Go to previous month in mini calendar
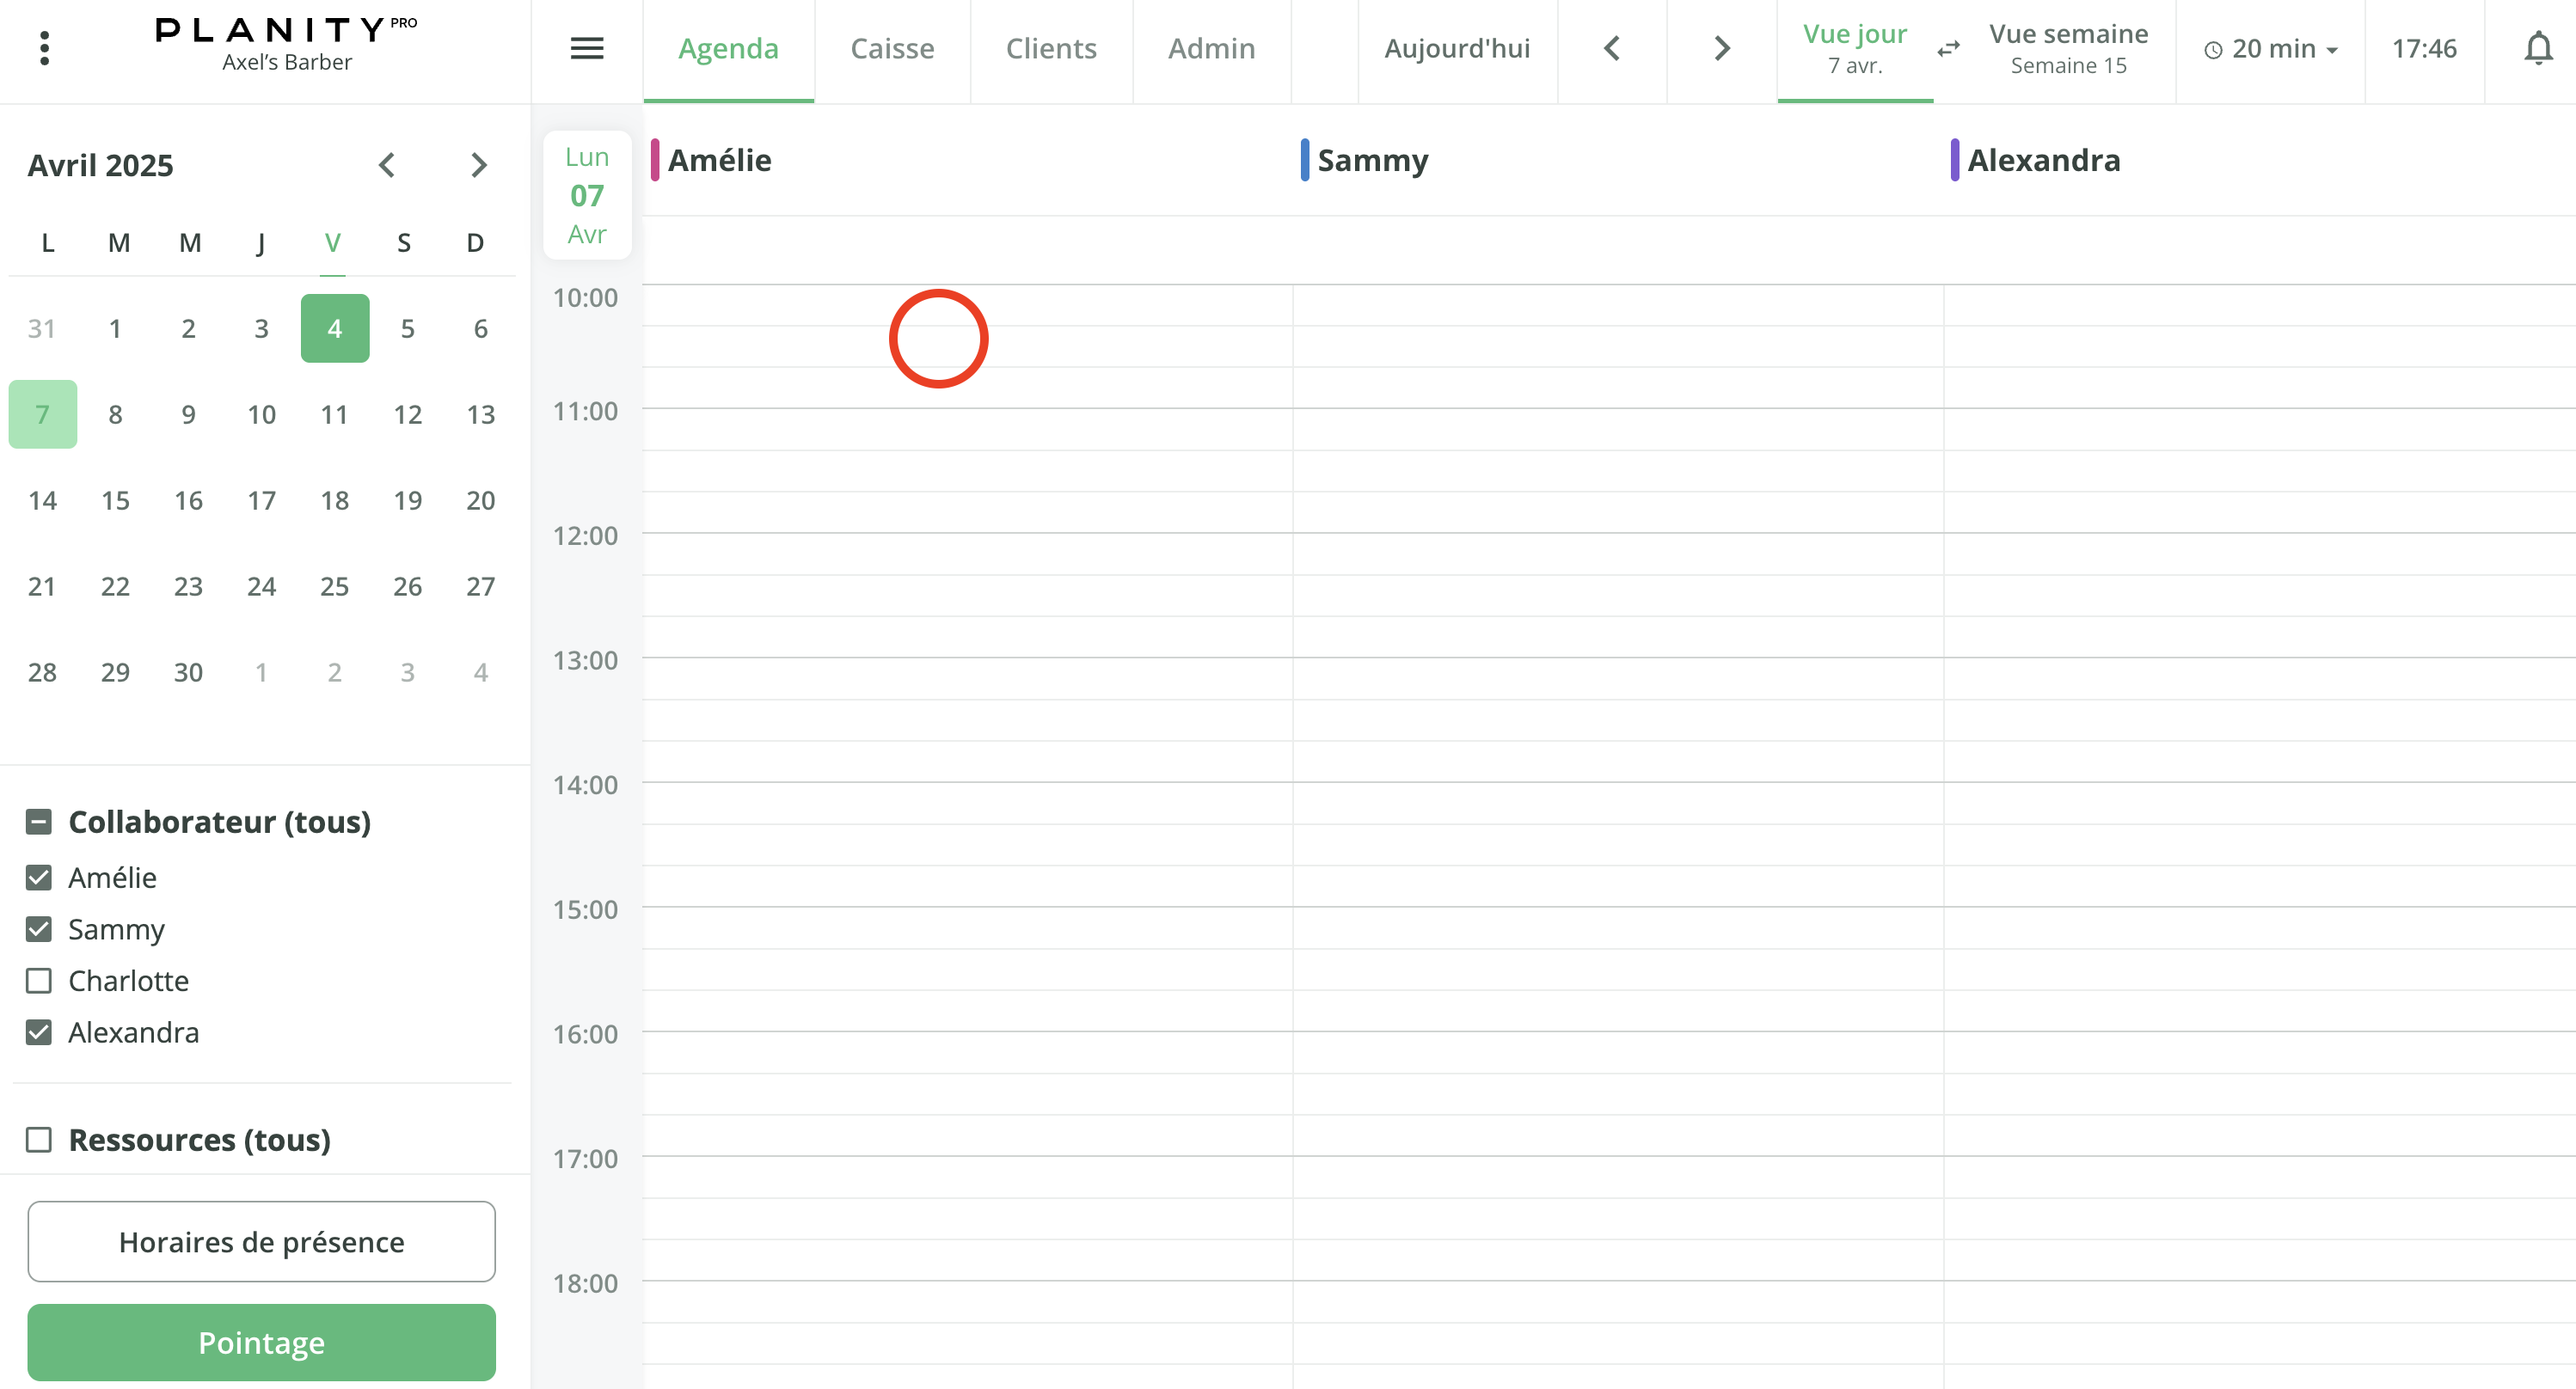The height and width of the screenshot is (1389, 2576). 387,165
